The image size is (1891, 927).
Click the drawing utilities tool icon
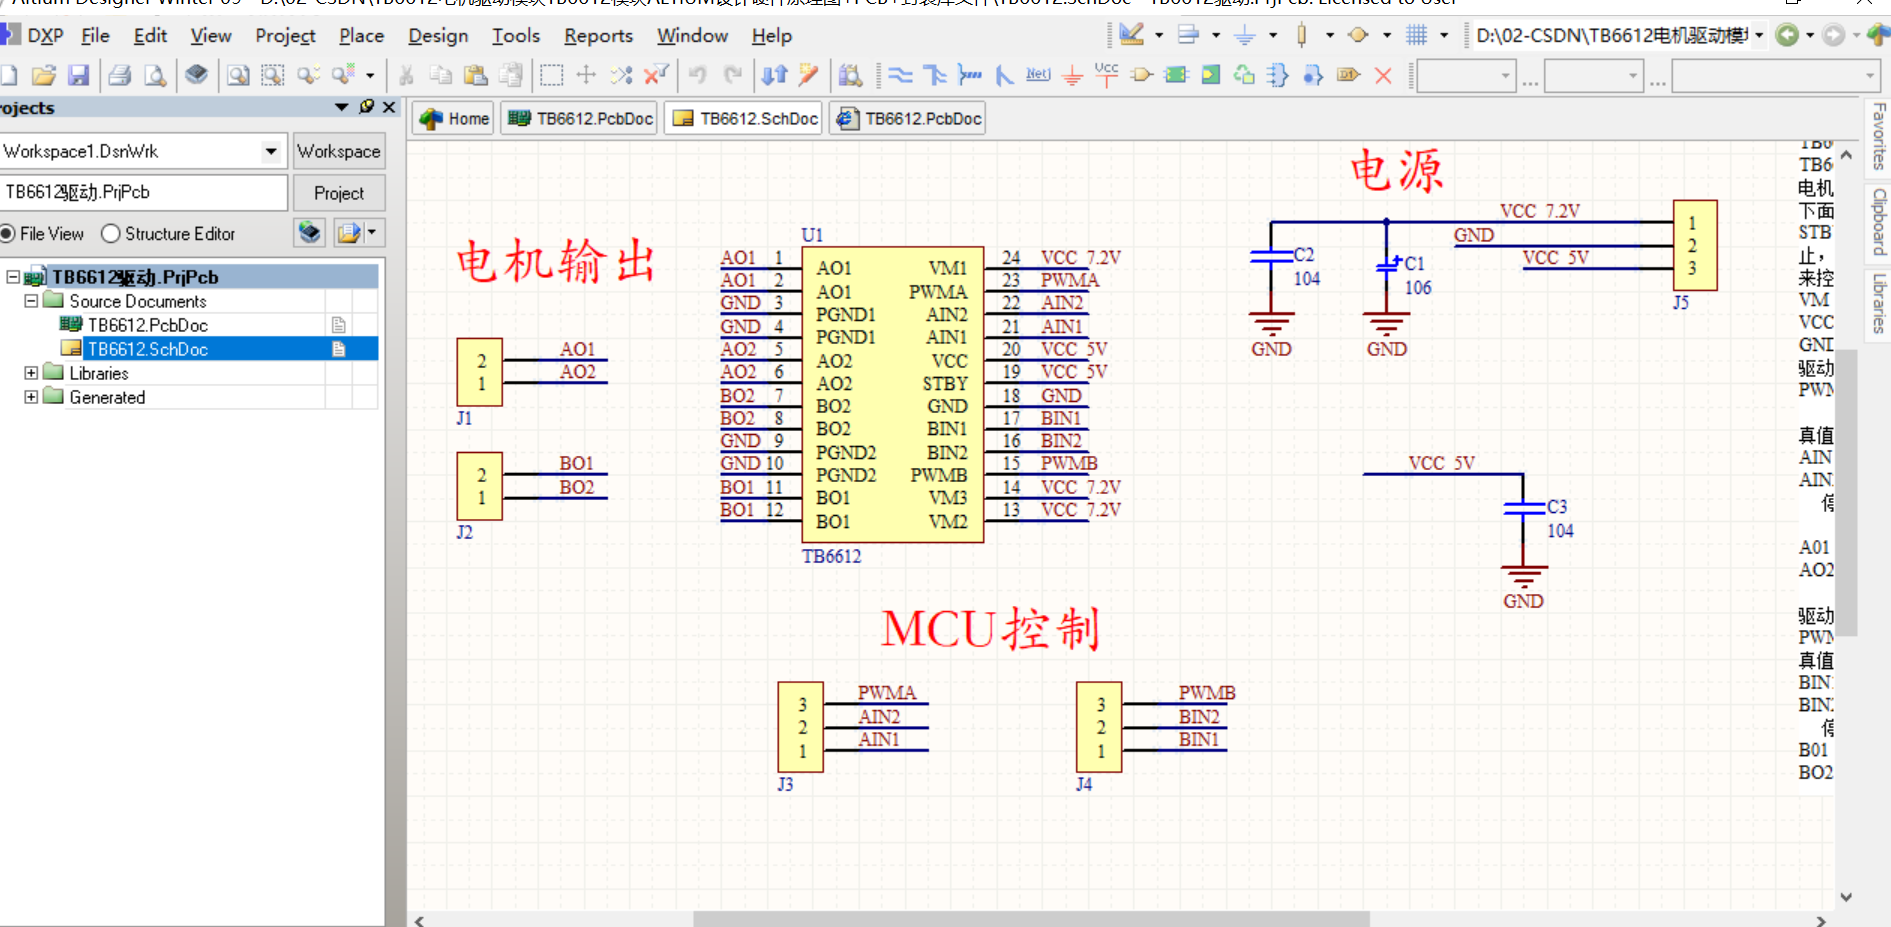tap(1131, 35)
